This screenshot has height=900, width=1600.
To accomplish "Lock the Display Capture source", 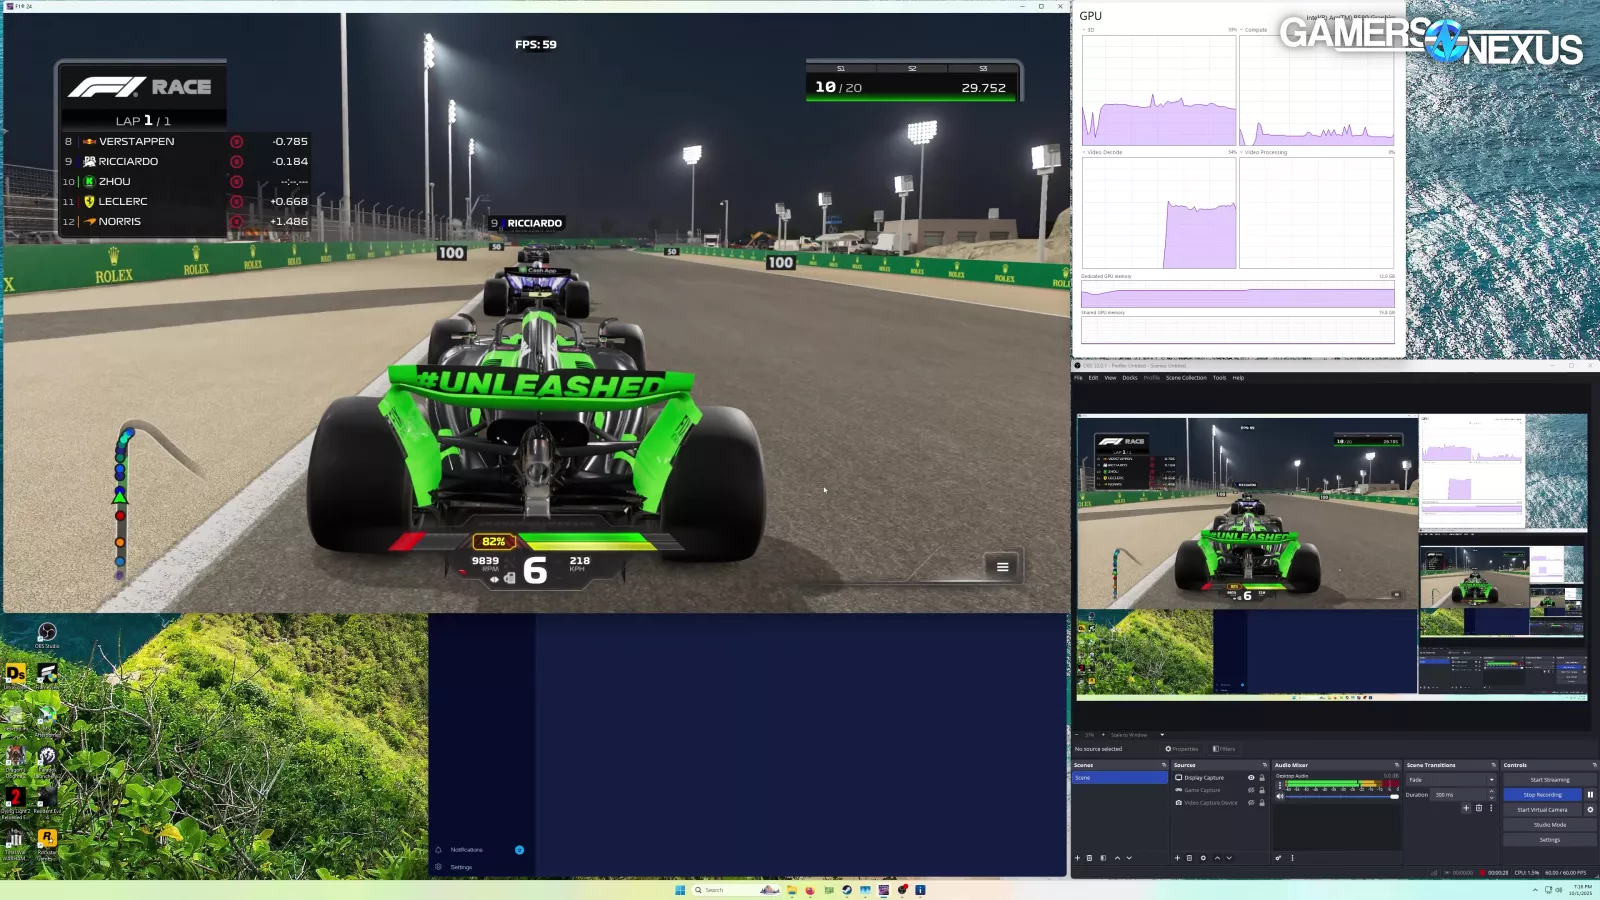I will [1261, 777].
